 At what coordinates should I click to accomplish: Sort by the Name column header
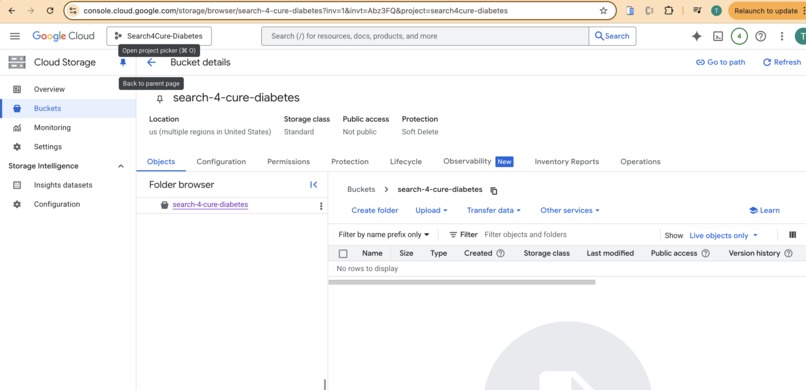(372, 253)
